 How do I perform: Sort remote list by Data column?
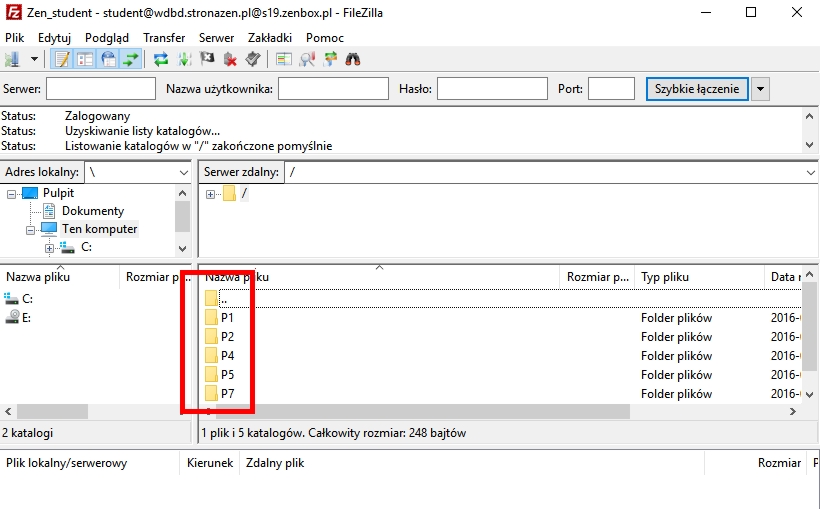pyautogui.click(x=783, y=277)
